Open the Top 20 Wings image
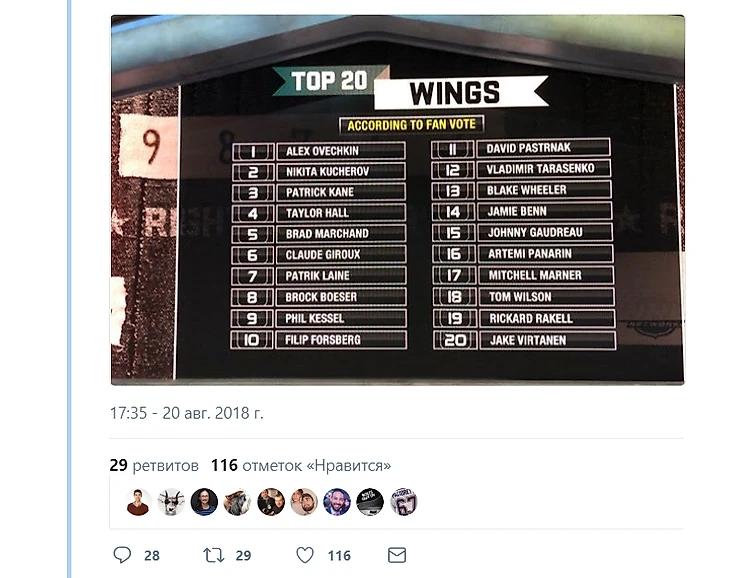 (398, 200)
